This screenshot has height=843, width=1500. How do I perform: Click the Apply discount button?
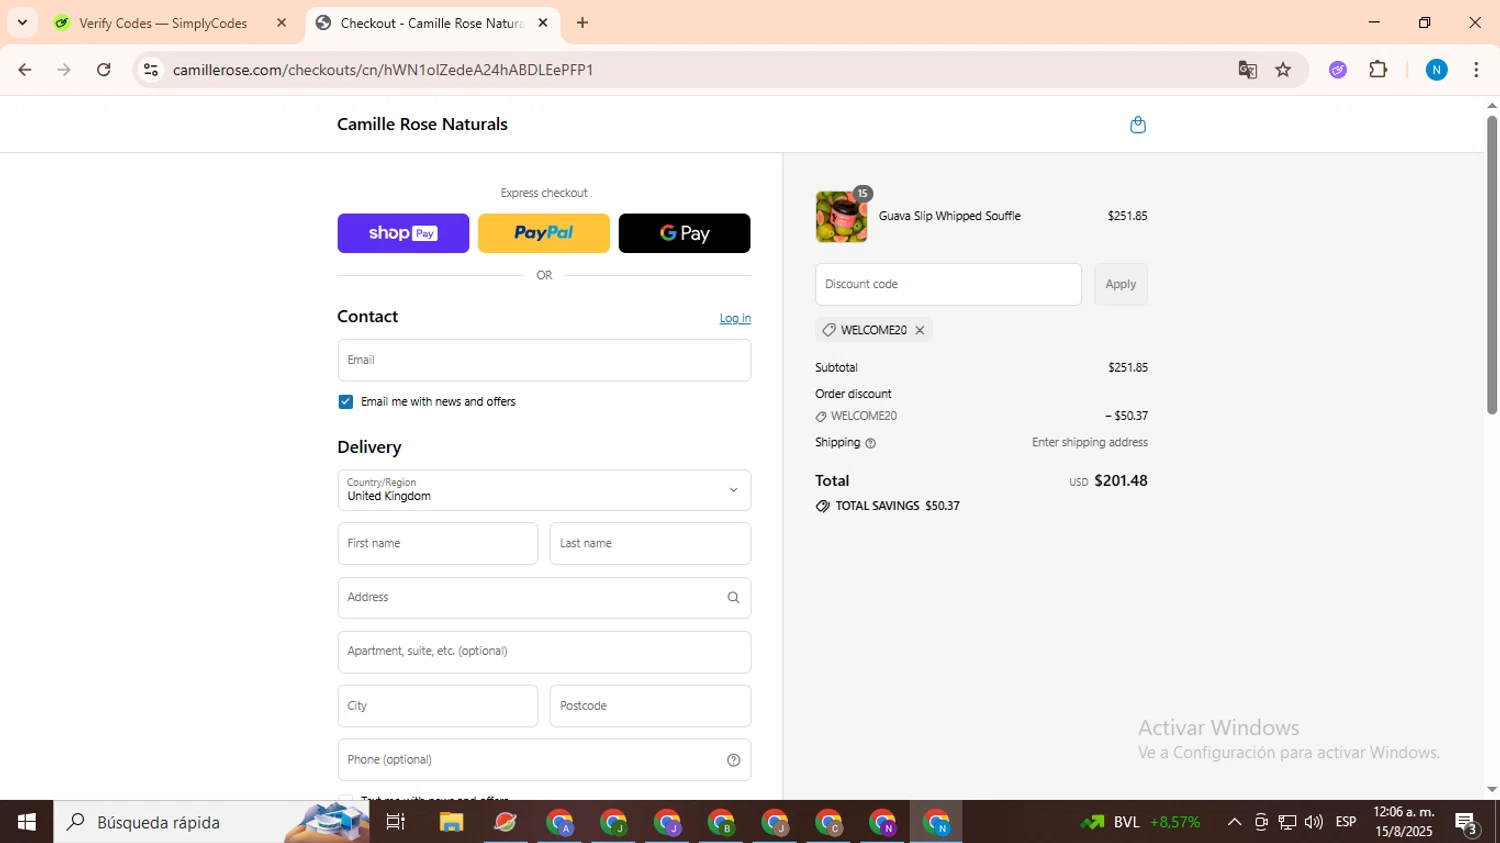[1120, 284]
